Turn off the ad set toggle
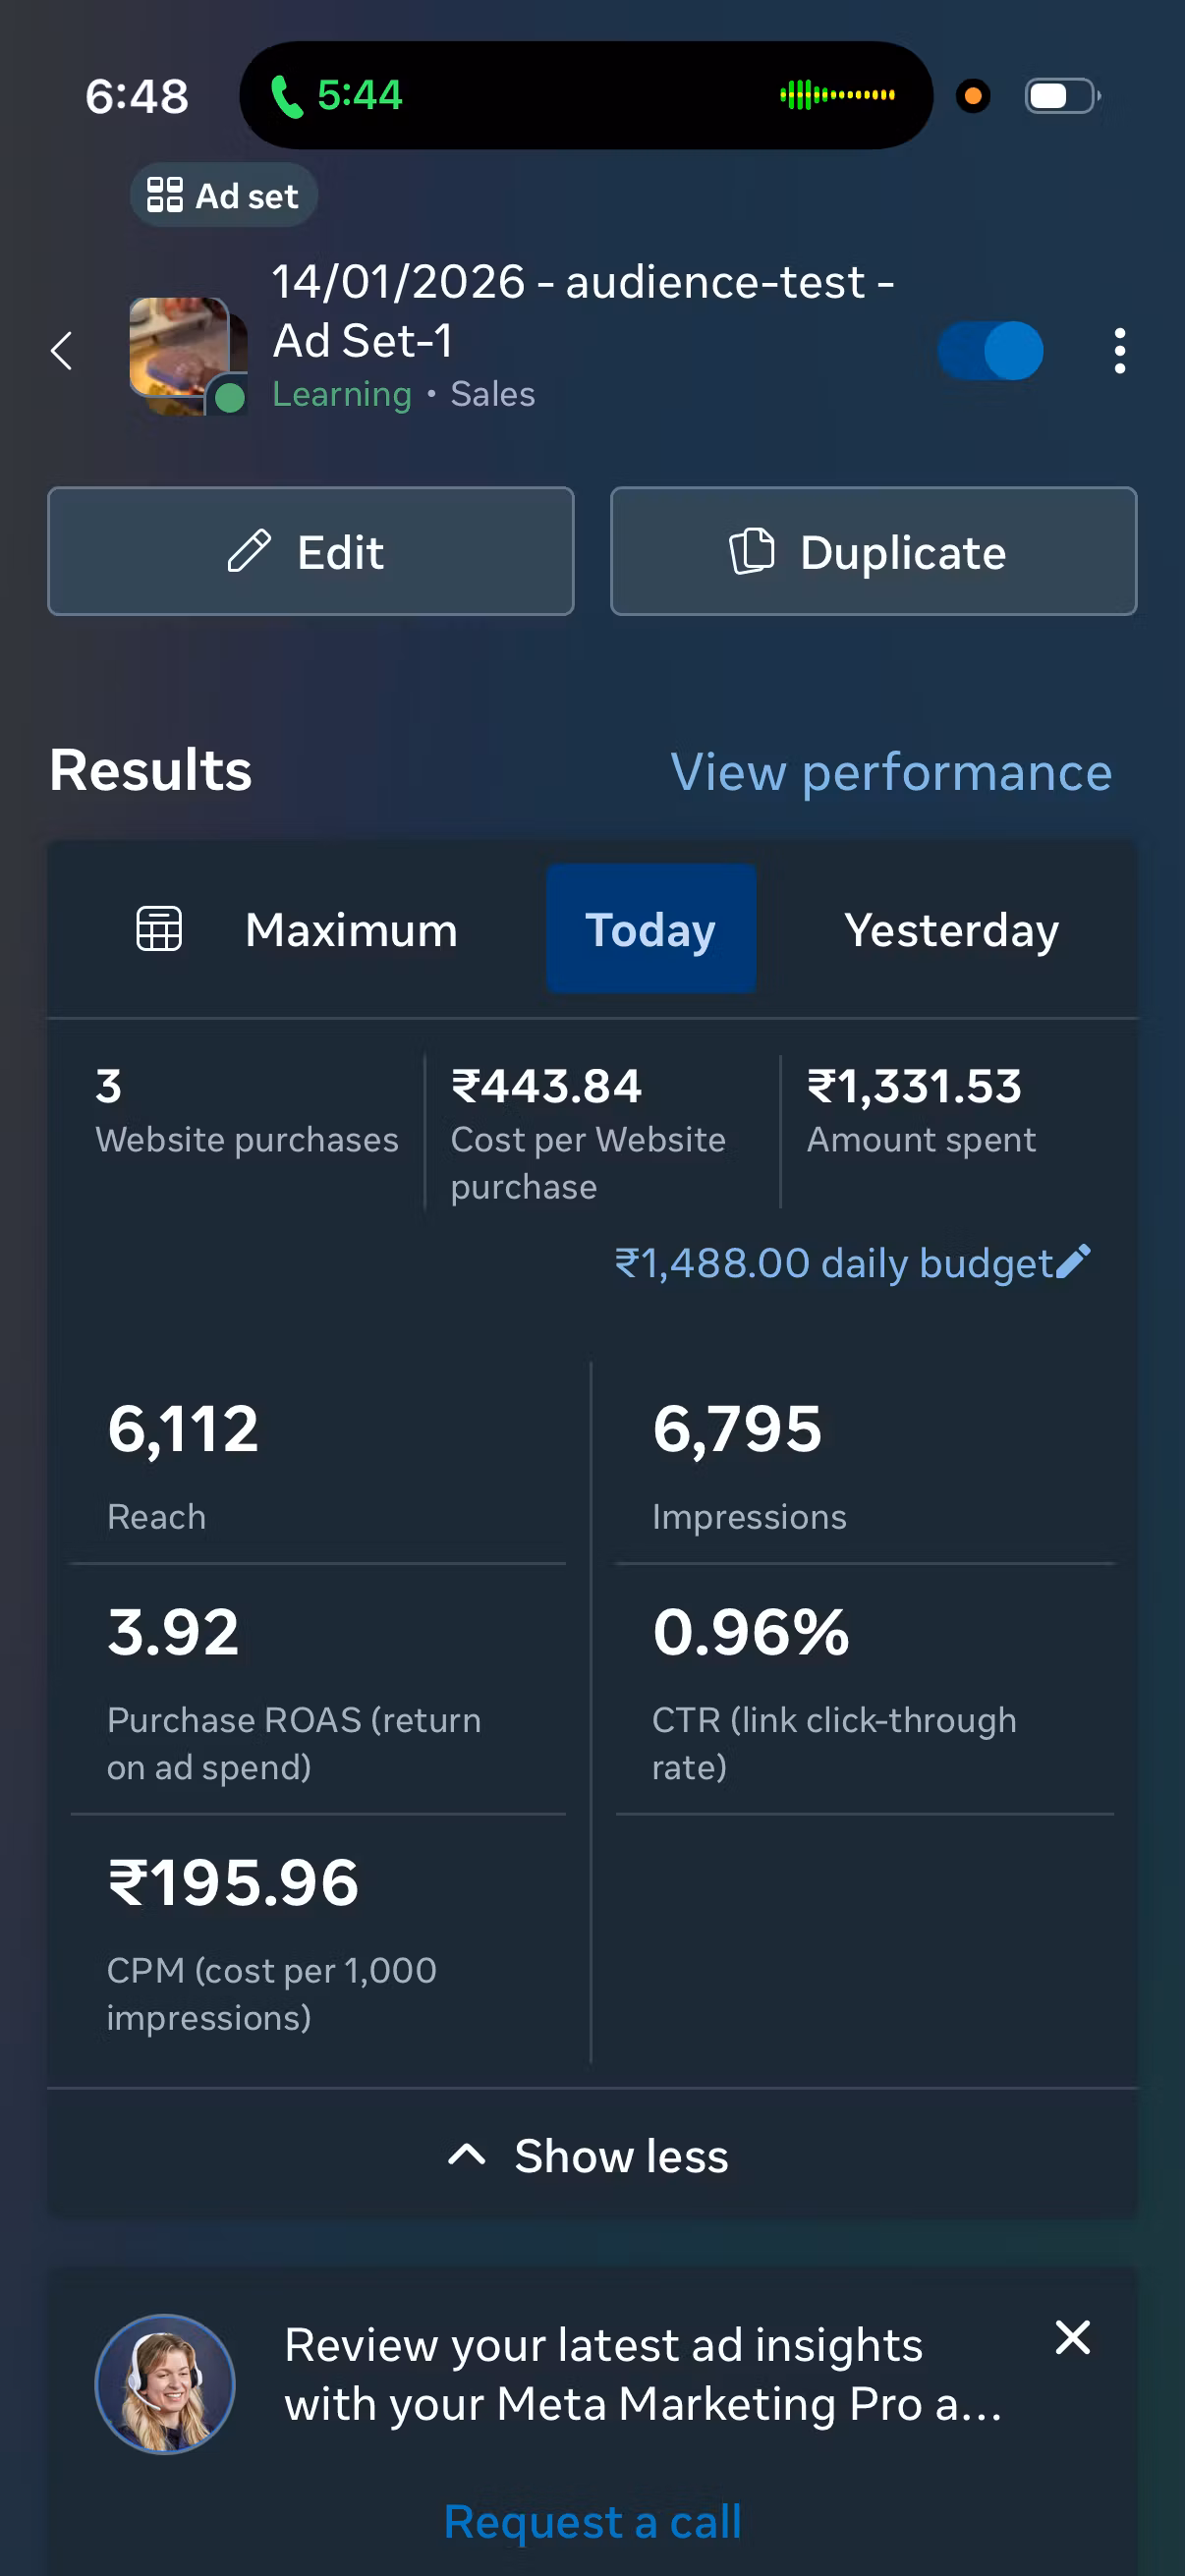This screenshot has height=2576, width=1185. (x=990, y=351)
